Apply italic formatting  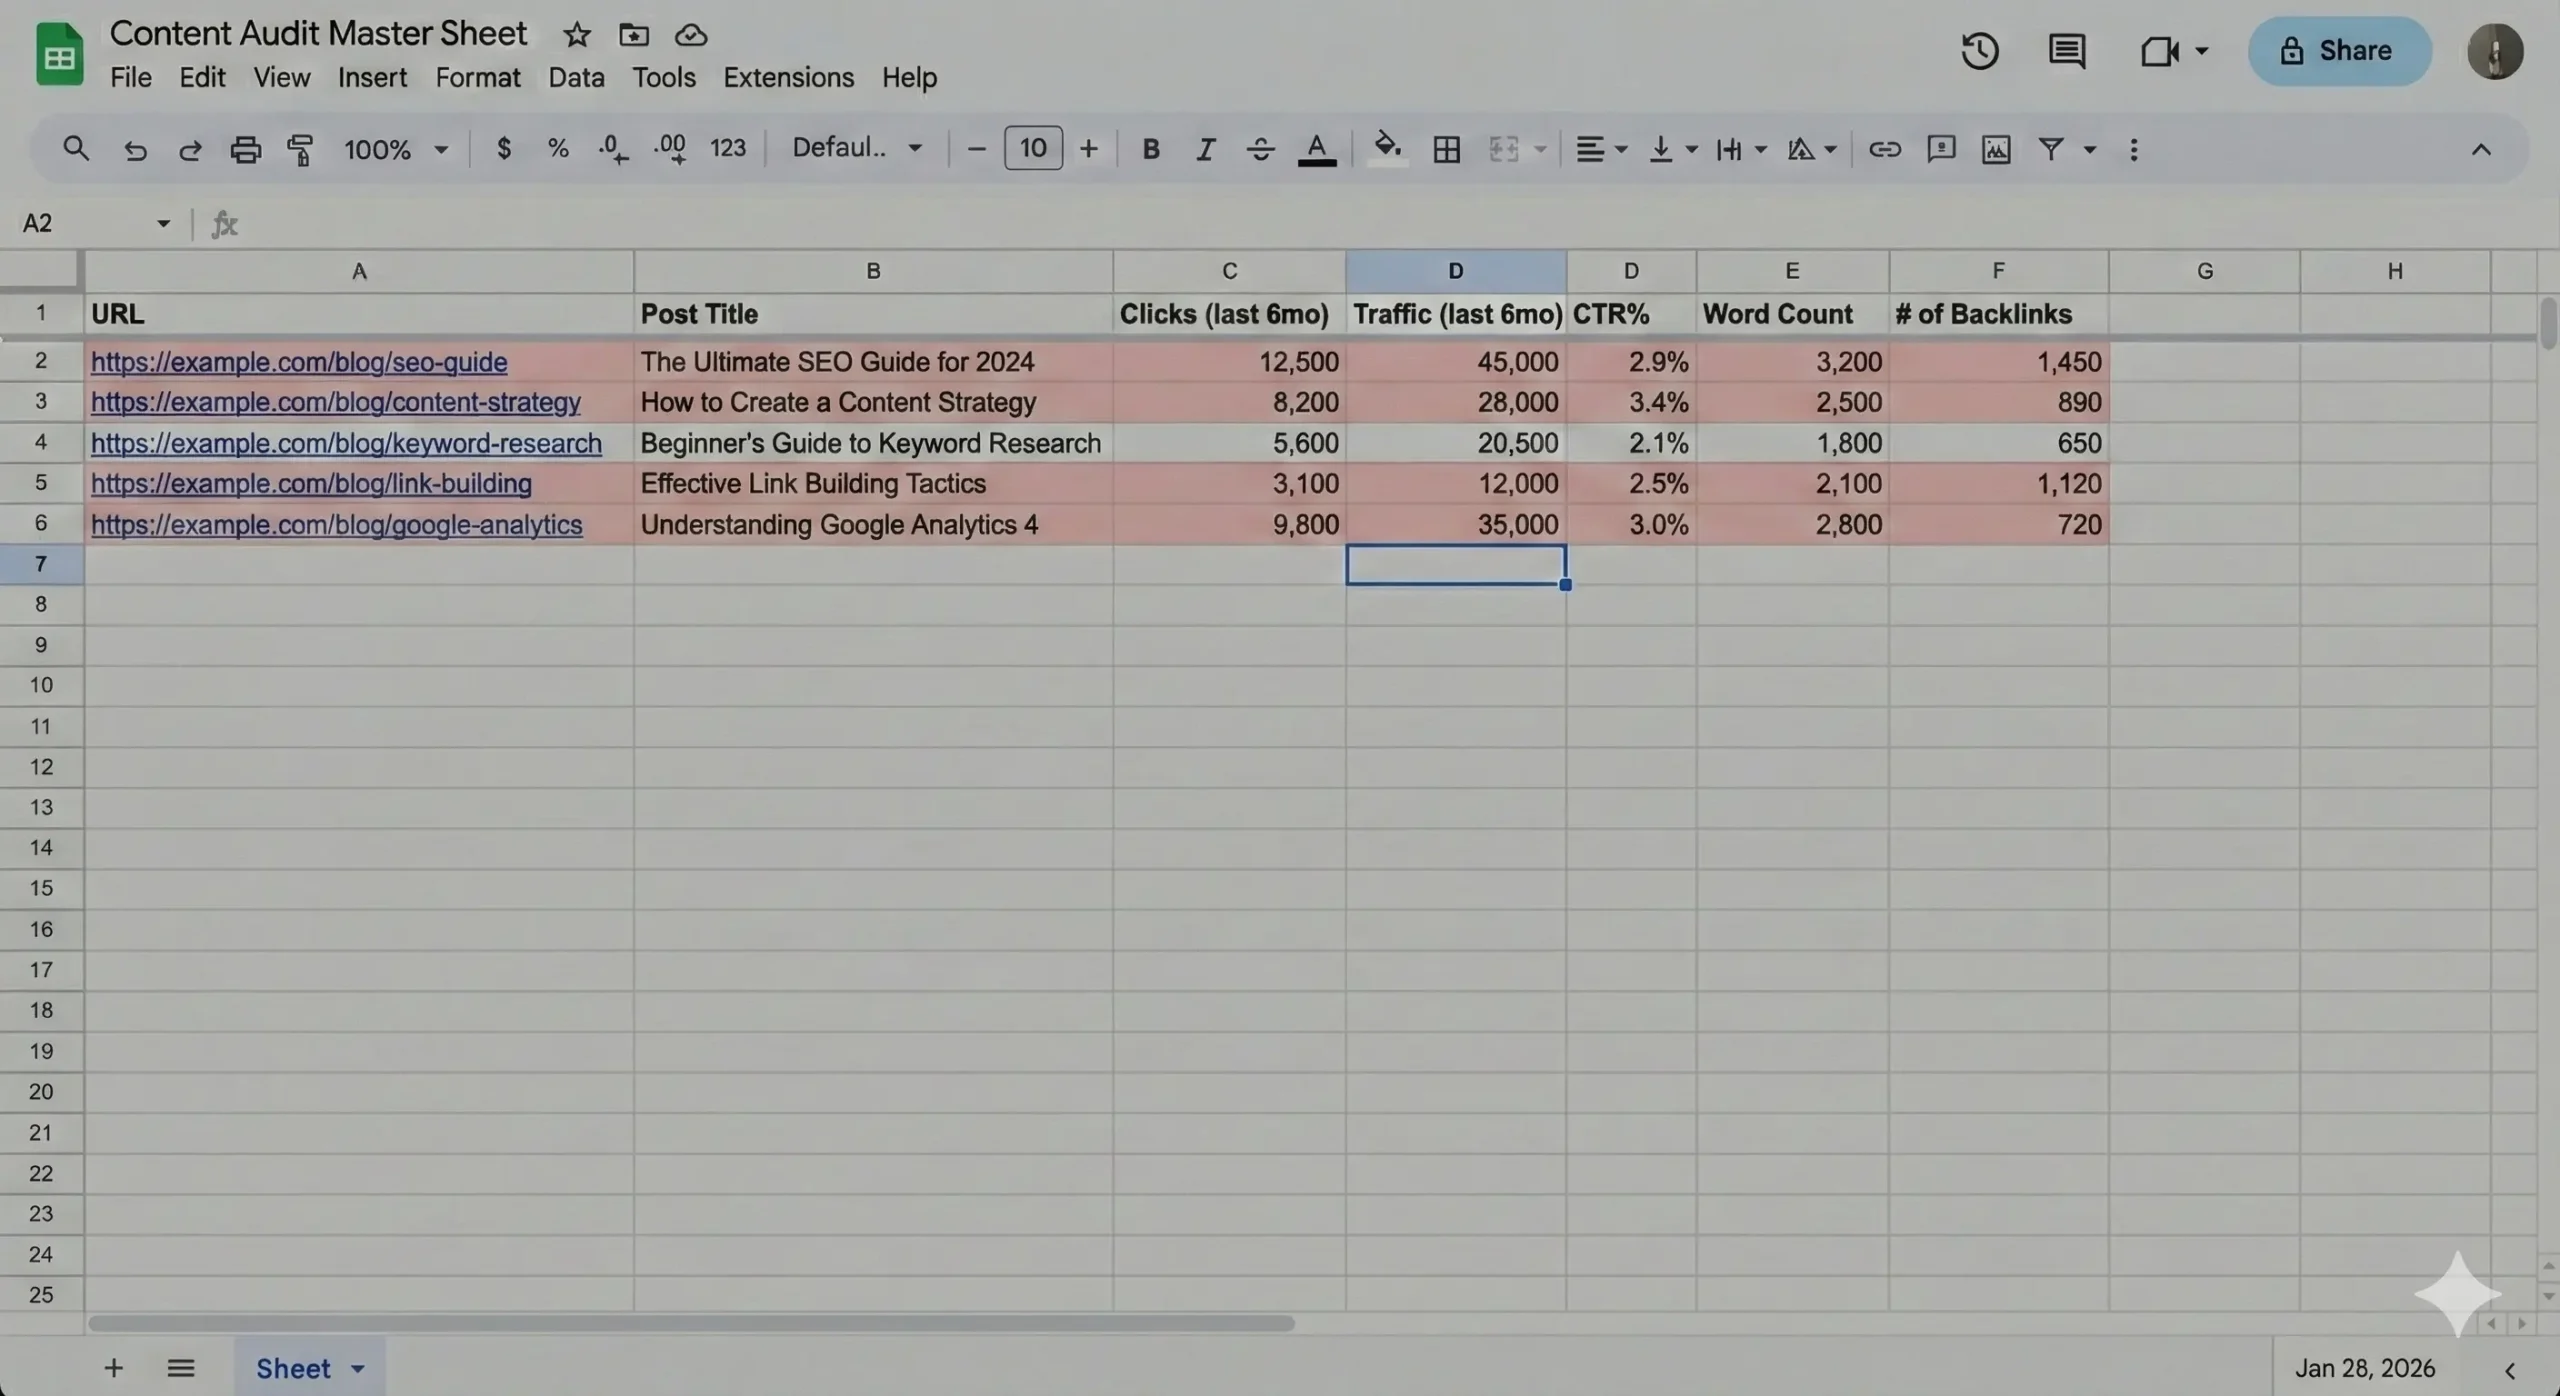tap(1204, 148)
